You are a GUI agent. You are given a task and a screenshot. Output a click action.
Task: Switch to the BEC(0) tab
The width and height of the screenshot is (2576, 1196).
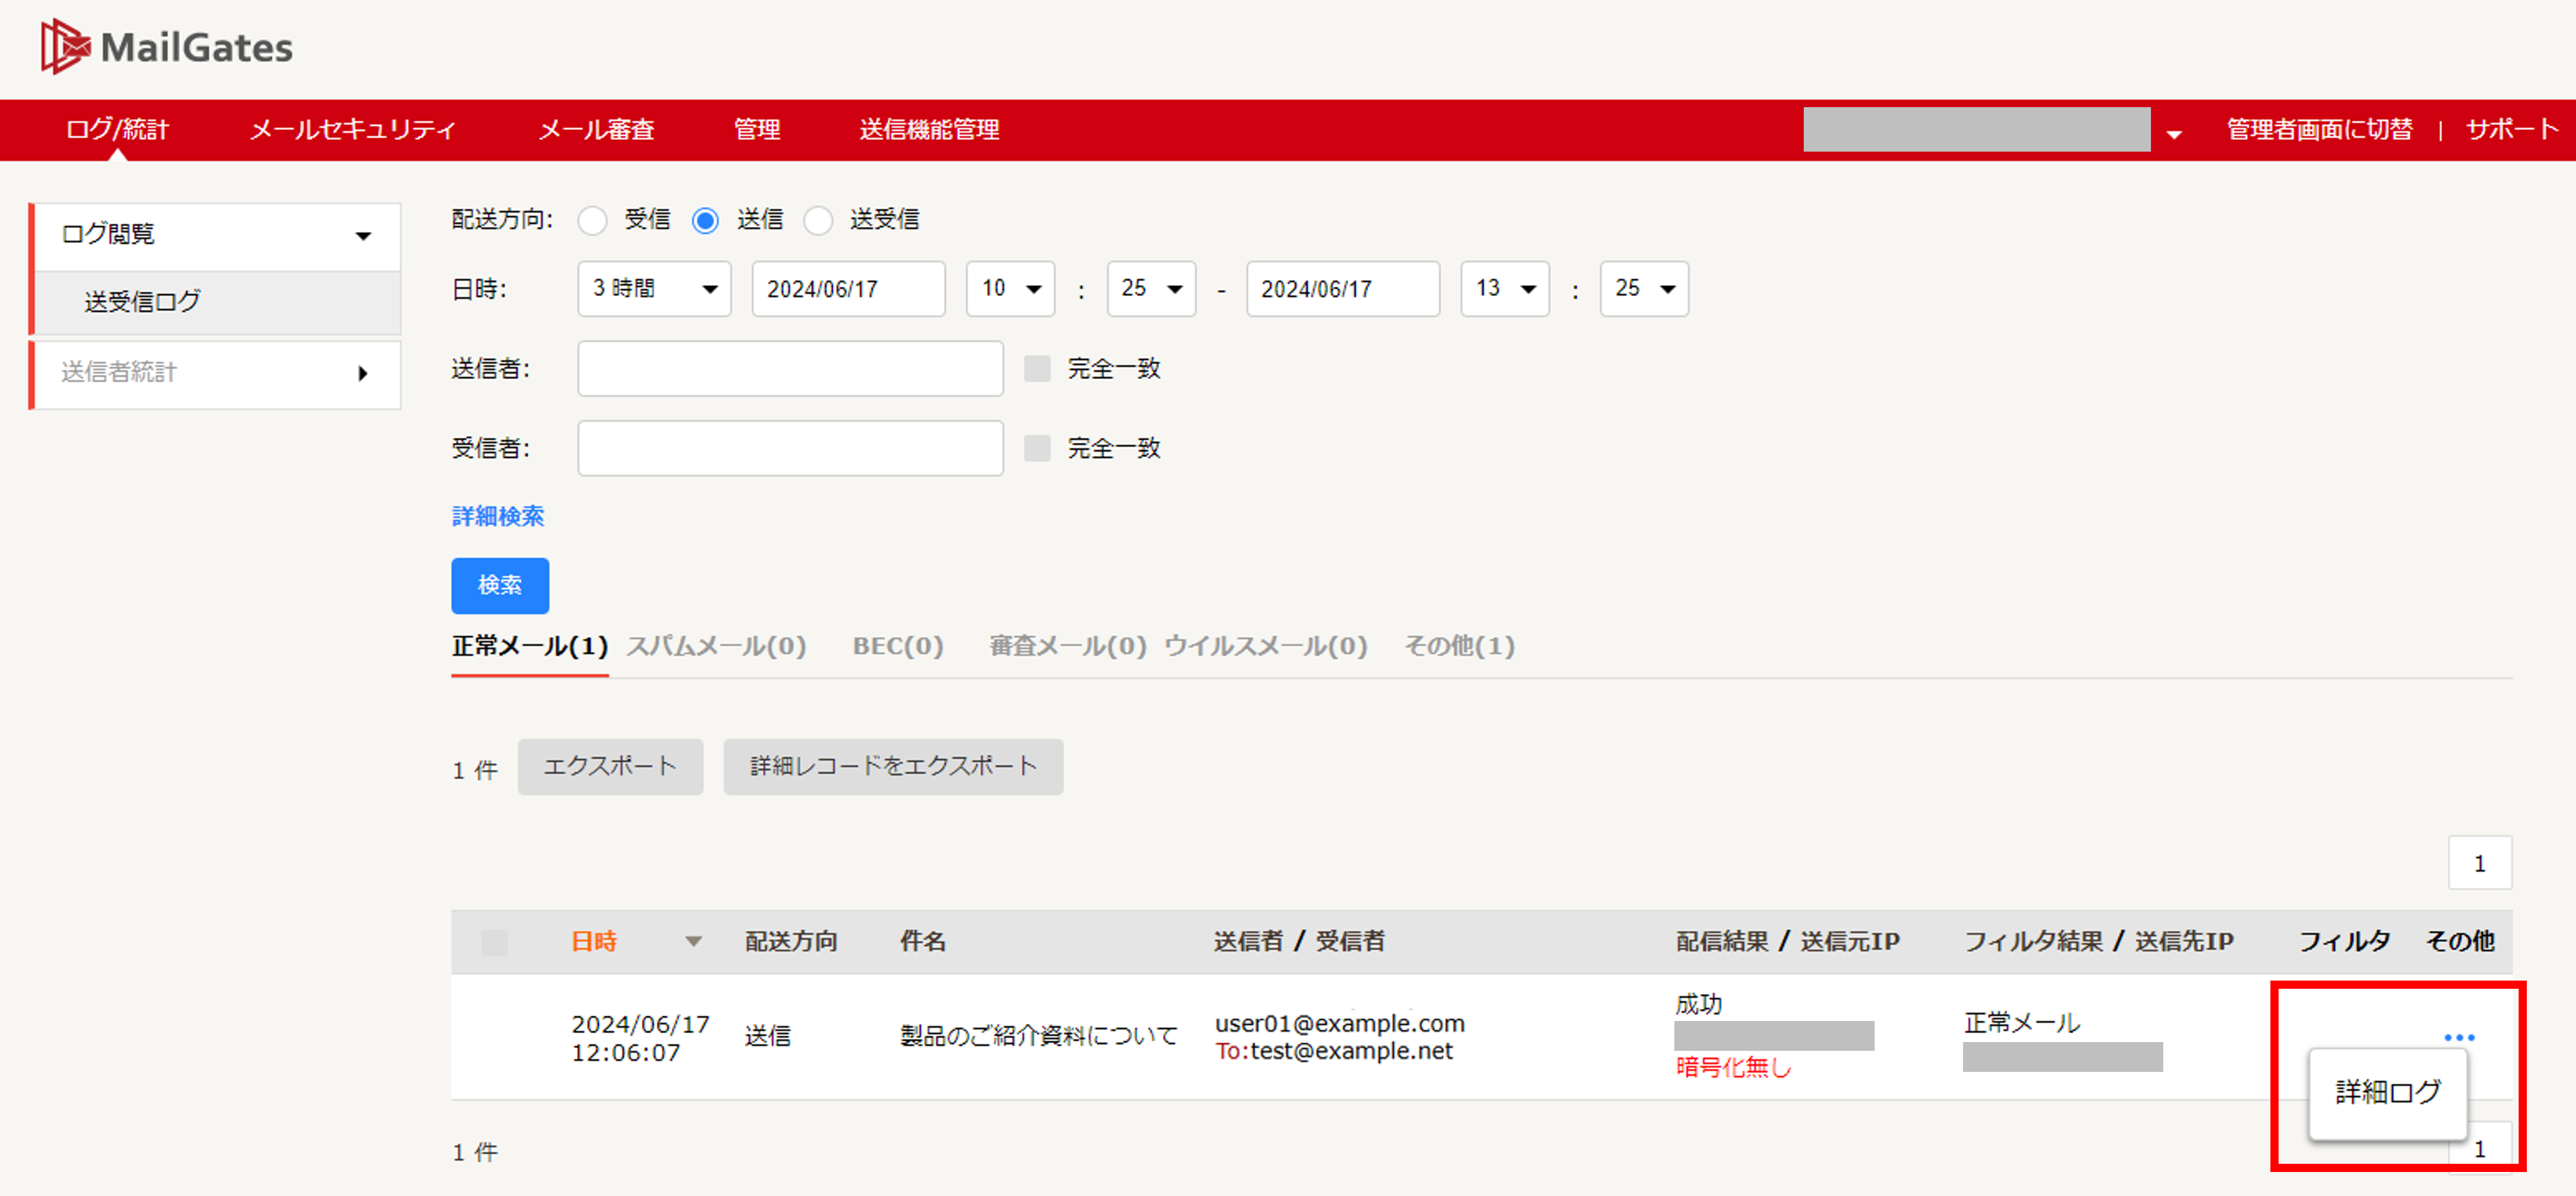(898, 646)
